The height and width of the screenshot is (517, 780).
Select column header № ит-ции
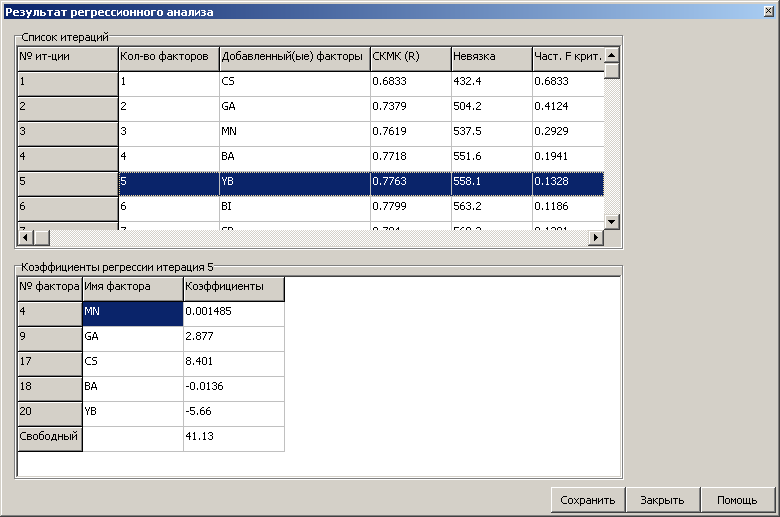[x=68, y=59]
